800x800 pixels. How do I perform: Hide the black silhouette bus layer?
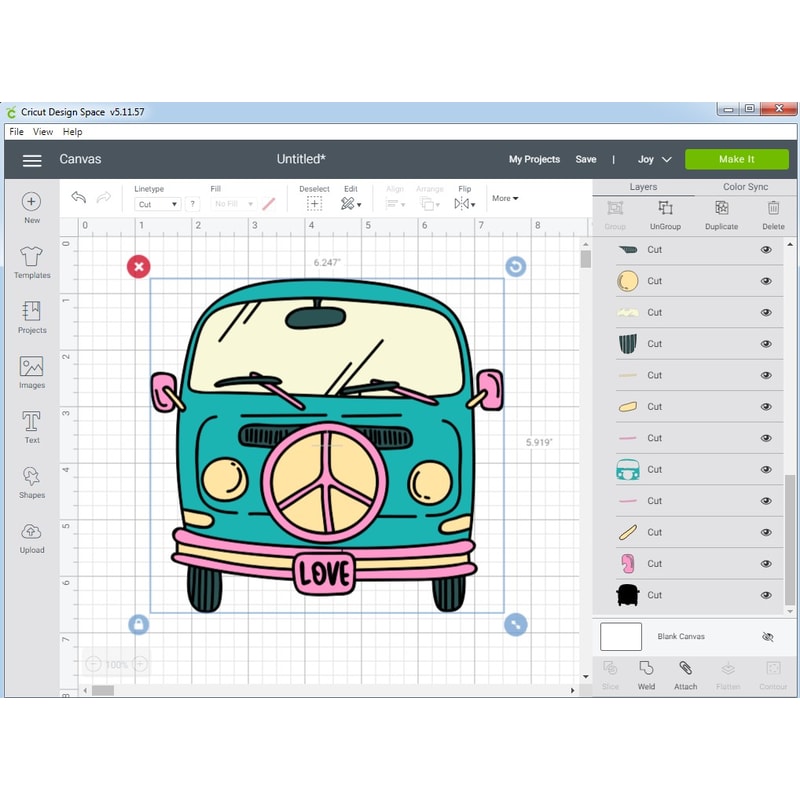tap(766, 595)
